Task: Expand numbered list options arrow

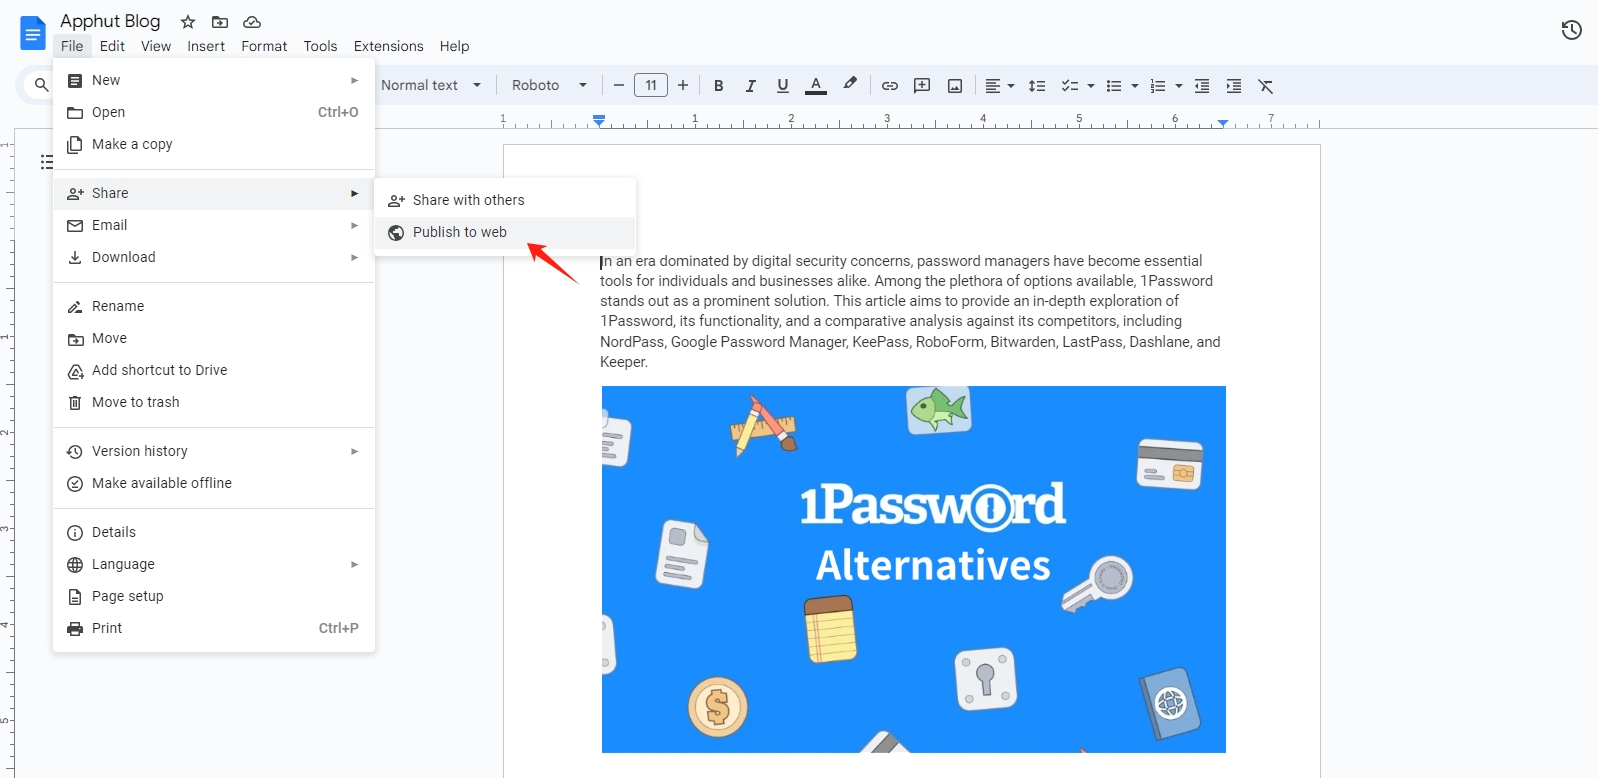Action: (1179, 86)
